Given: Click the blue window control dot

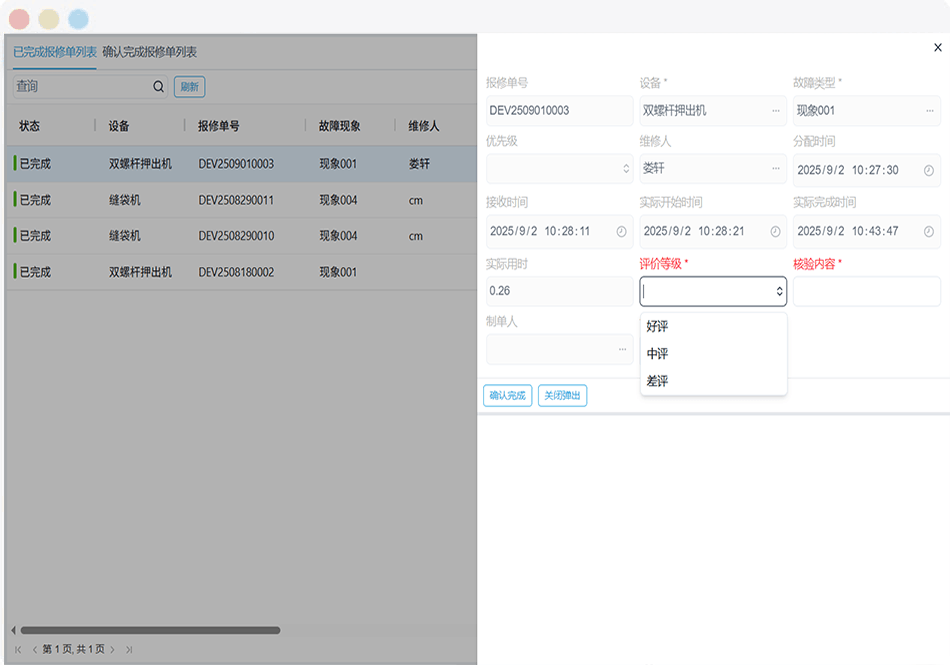Looking at the screenshot, I should 78,19.
